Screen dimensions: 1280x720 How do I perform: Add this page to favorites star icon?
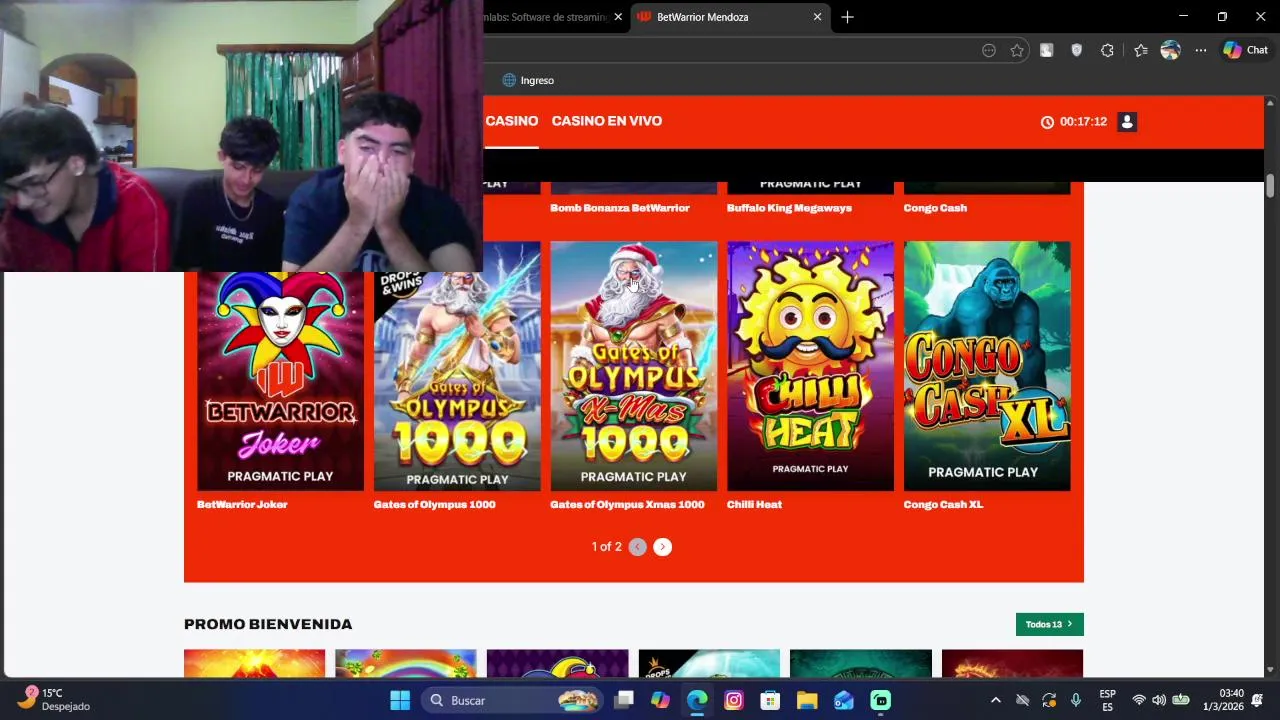[x=1017, y=50]
